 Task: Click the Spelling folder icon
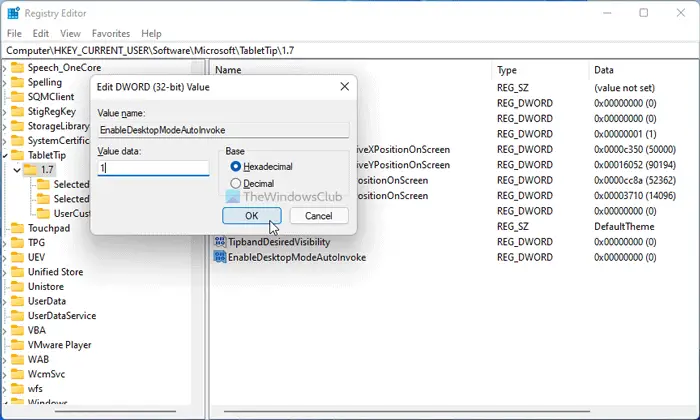[x=17, y=82]
